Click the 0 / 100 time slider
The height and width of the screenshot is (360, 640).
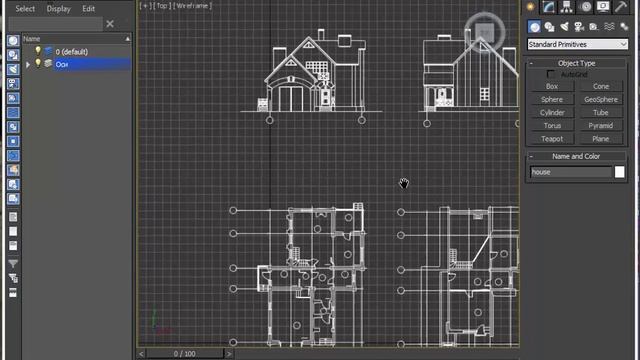184,353
